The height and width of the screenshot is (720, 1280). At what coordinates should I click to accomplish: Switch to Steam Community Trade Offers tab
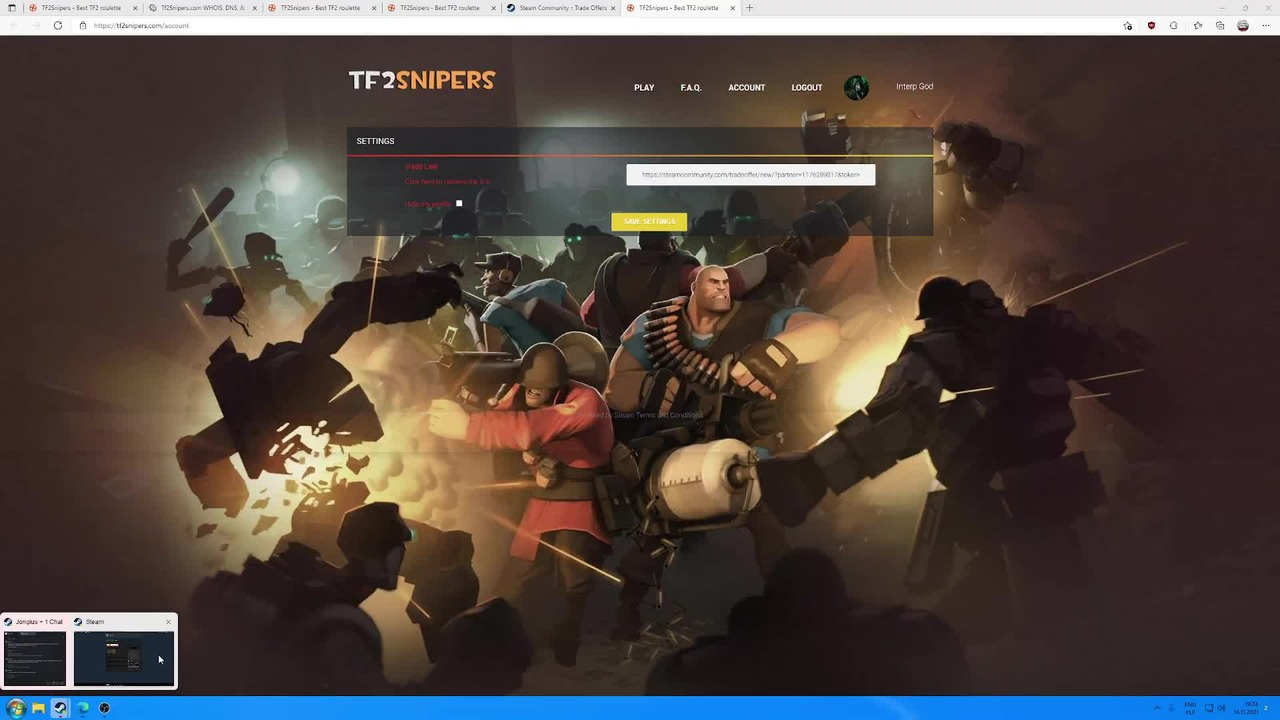pyautogui.click(x=561, y=8)
